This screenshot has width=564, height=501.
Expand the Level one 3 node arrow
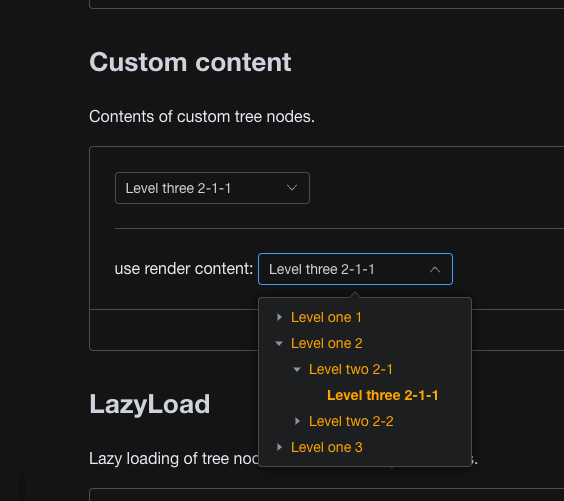click(x=279, y=447)
